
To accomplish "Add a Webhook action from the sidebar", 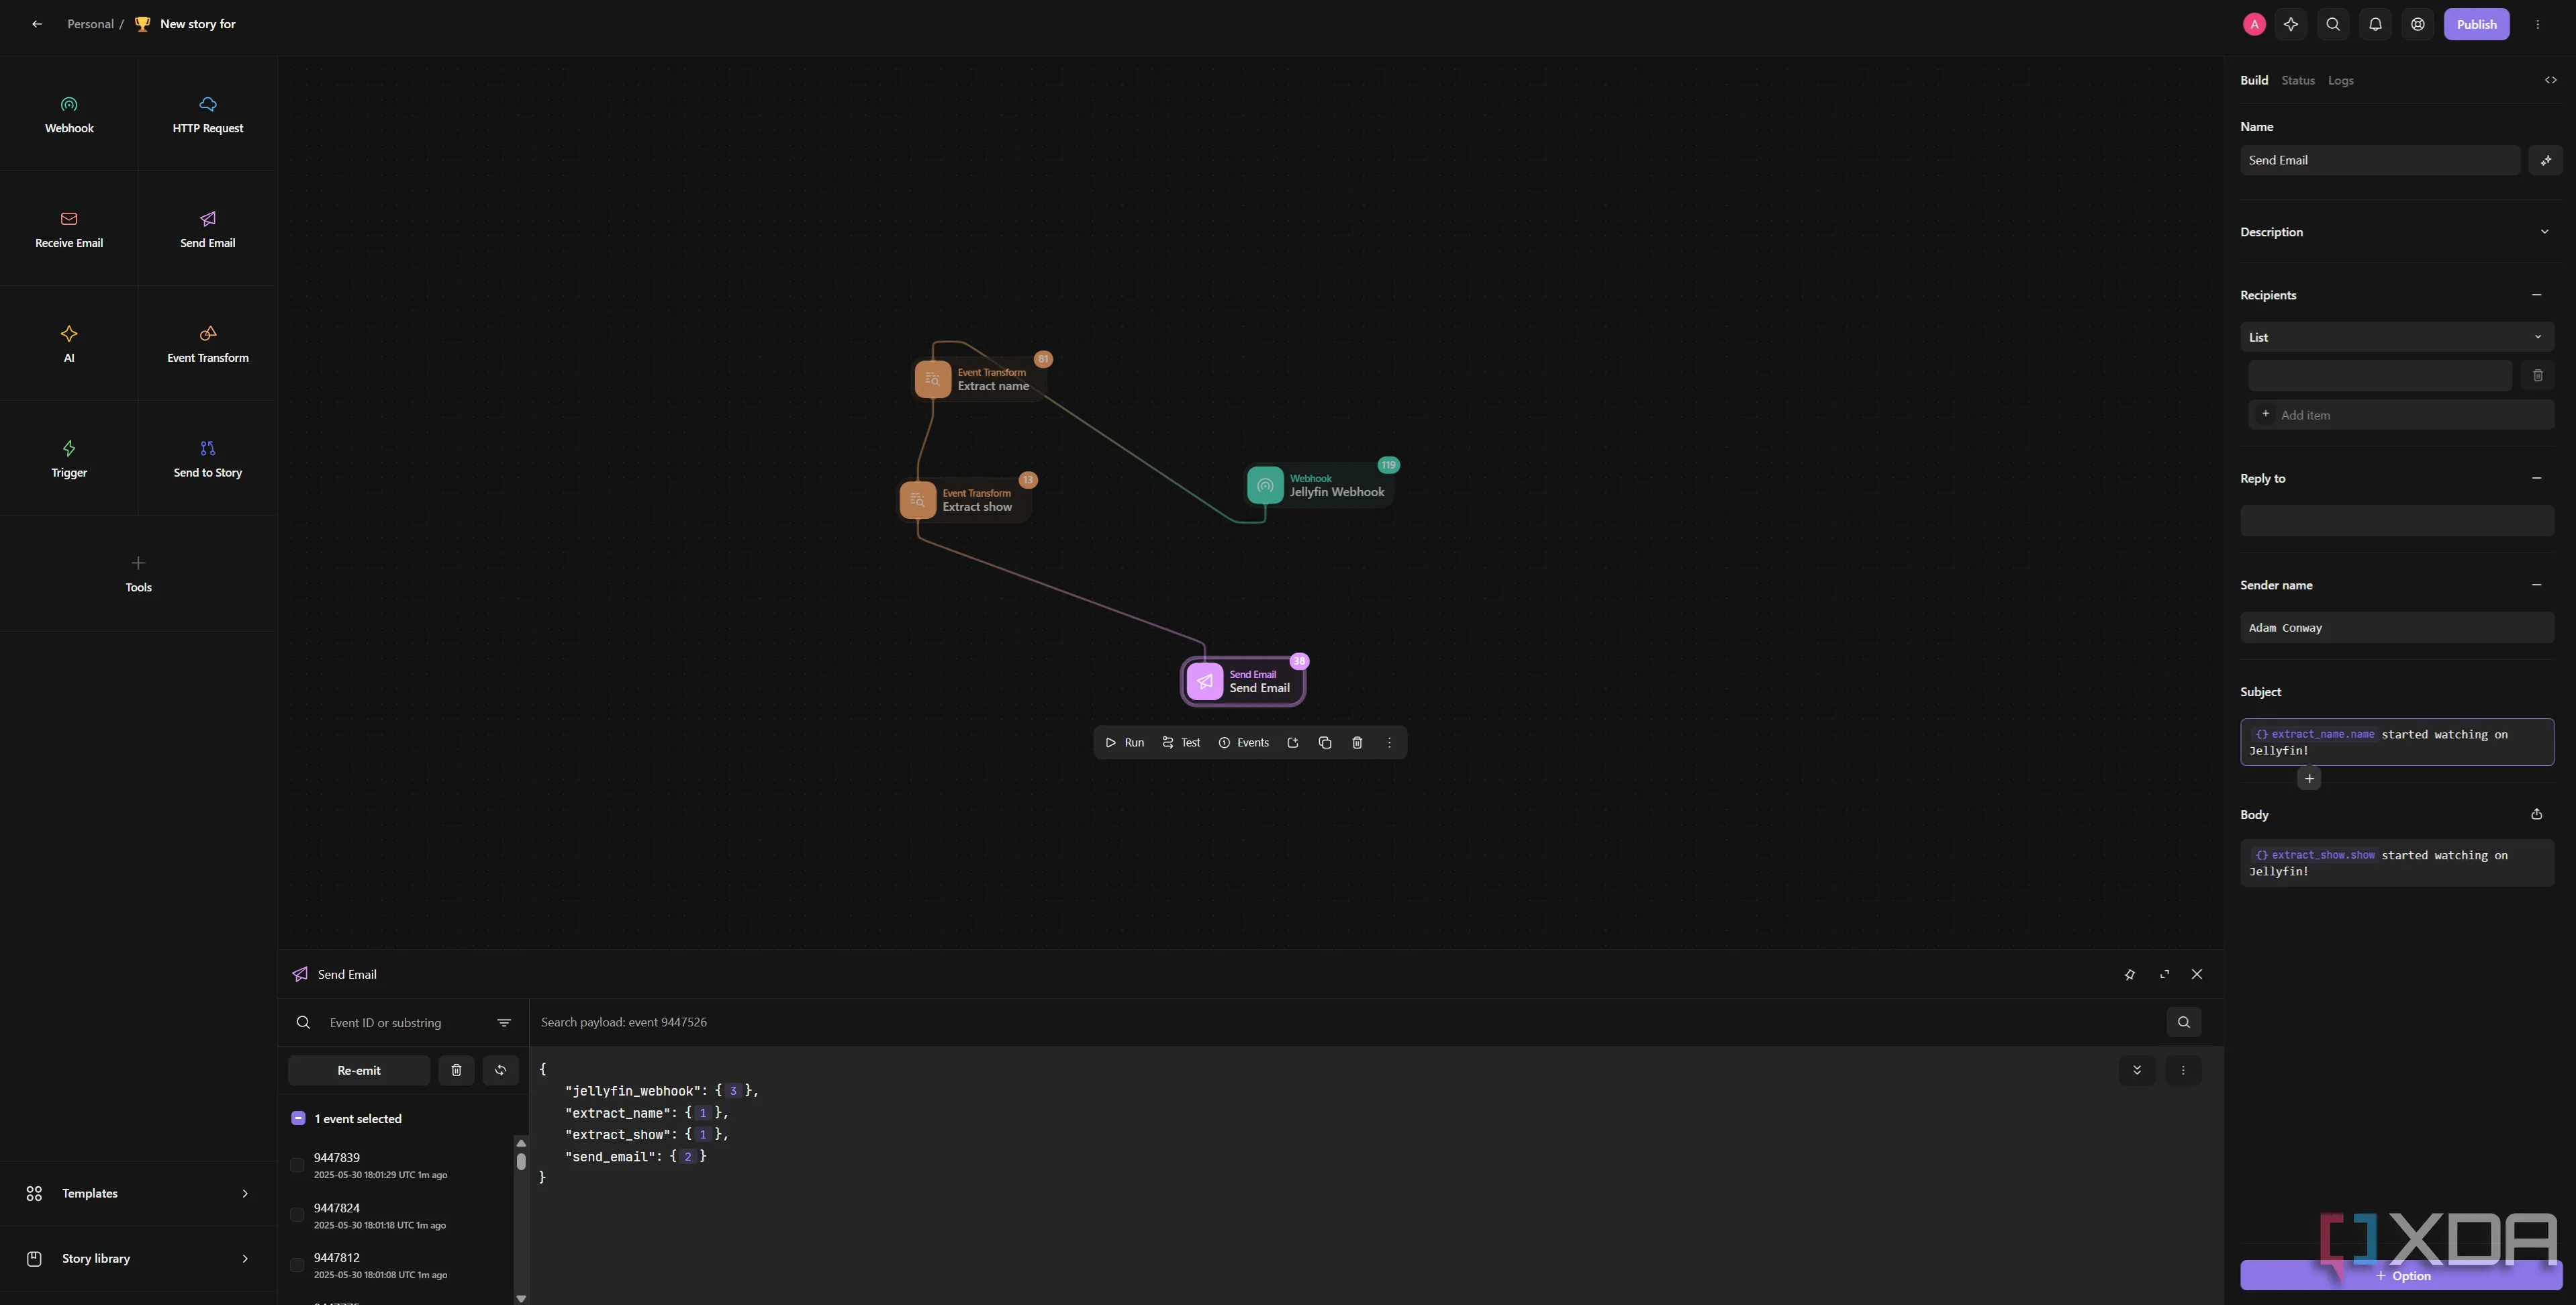I will tap(69, 114).
